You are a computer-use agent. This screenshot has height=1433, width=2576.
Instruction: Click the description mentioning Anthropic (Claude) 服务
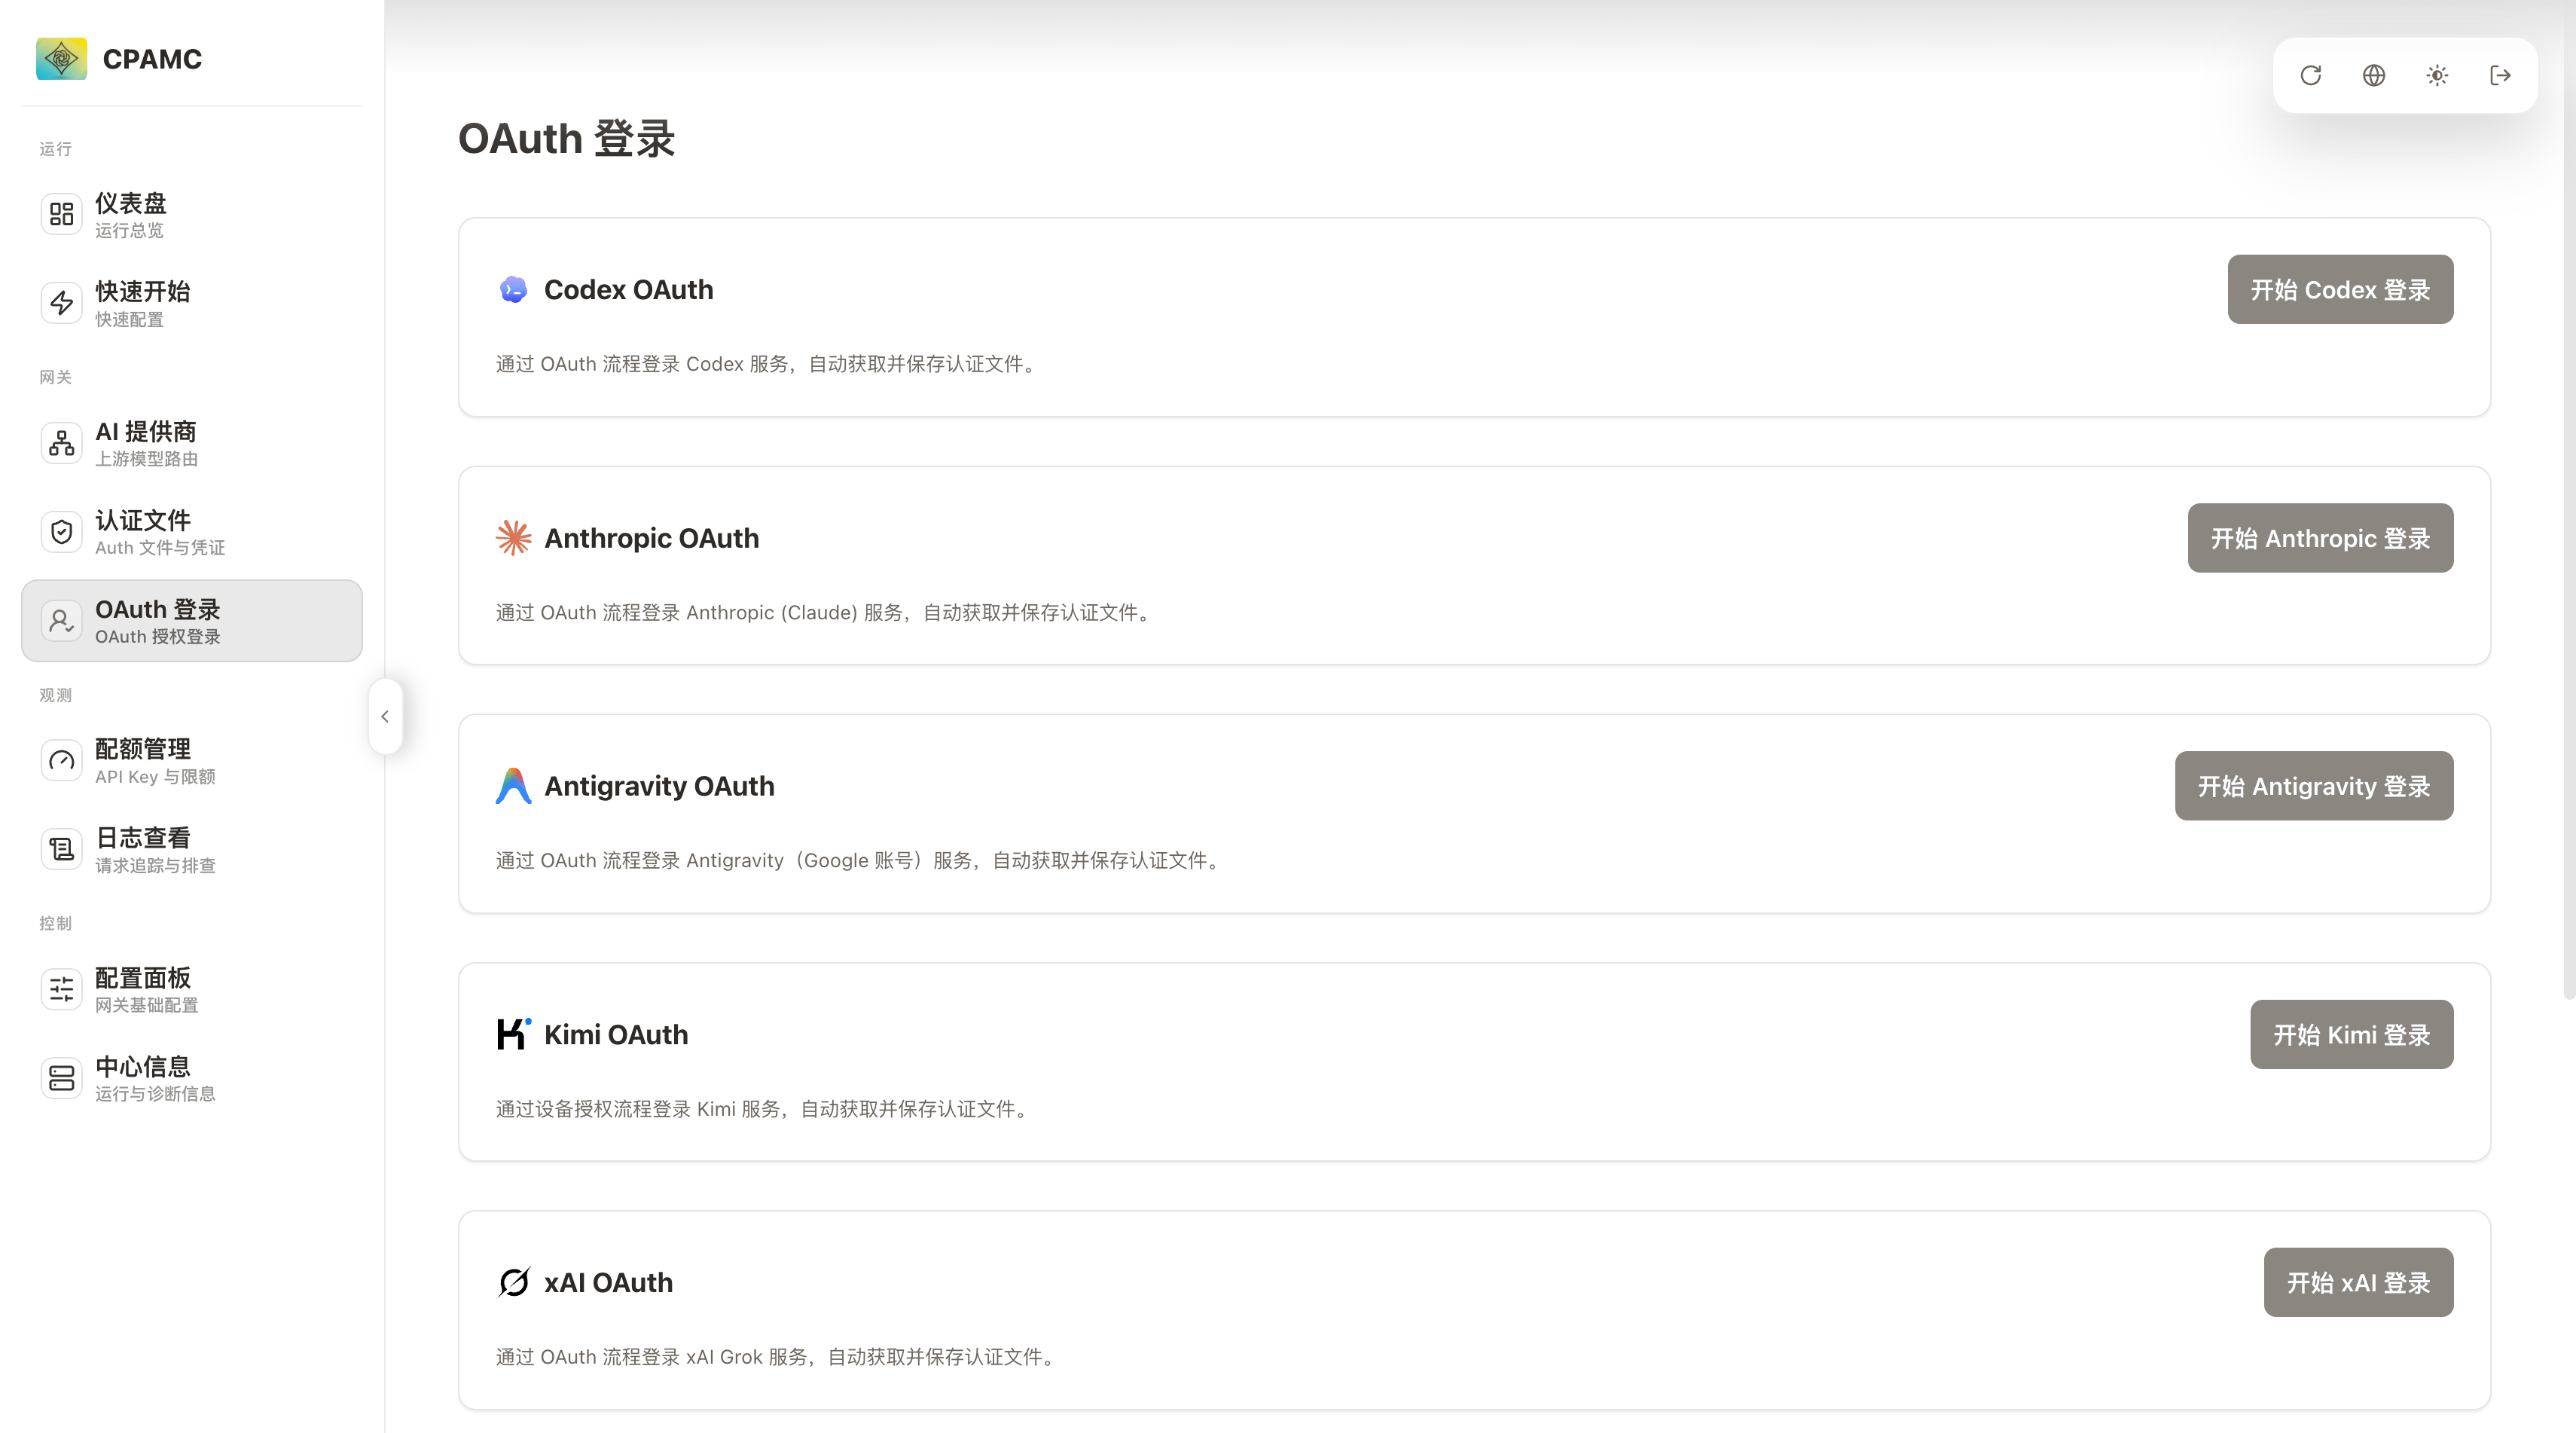[826, 612]
